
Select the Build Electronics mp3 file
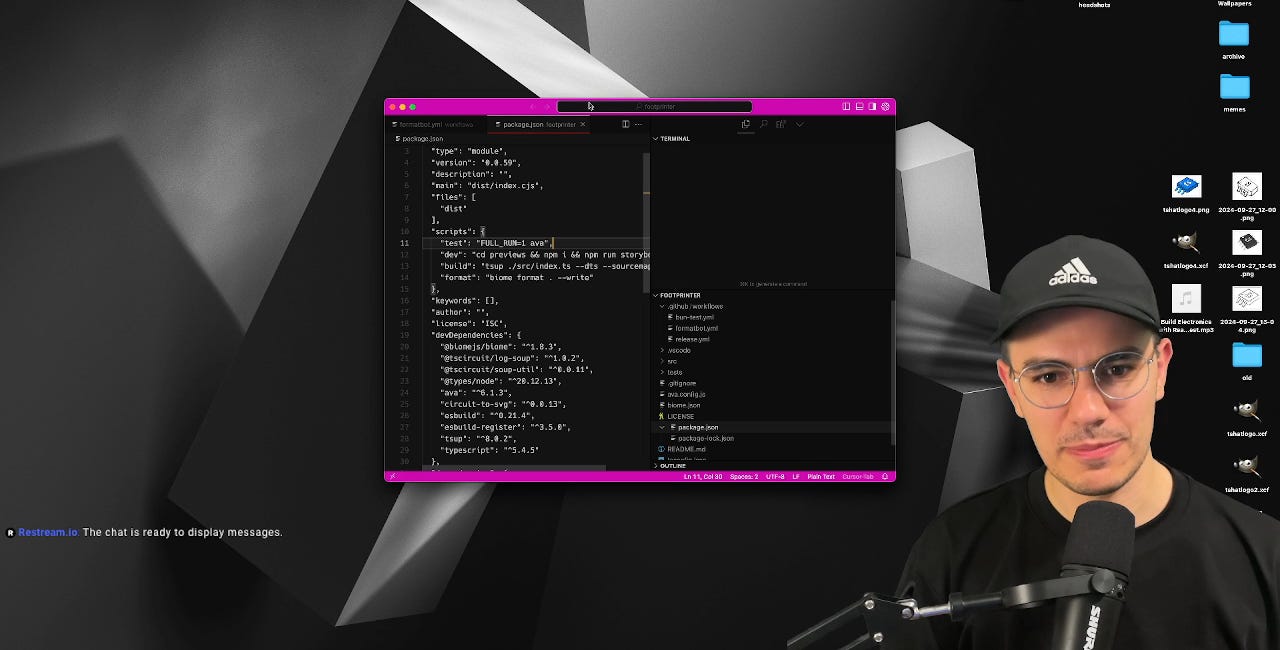(x=1186, y=309)
